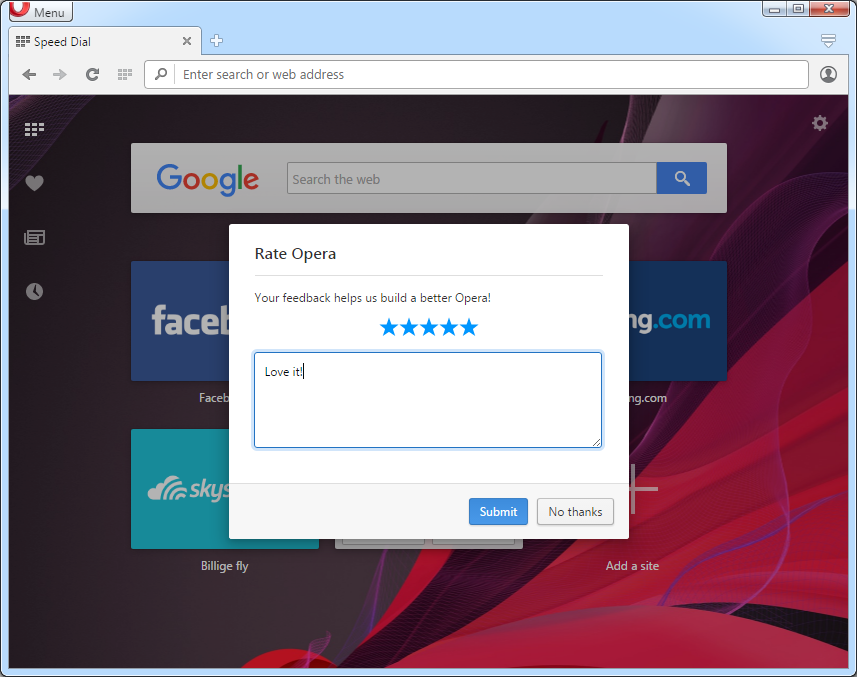Select the fifth rating star
The height and width of the screenshot is (677, 857).
pos(469,327)
